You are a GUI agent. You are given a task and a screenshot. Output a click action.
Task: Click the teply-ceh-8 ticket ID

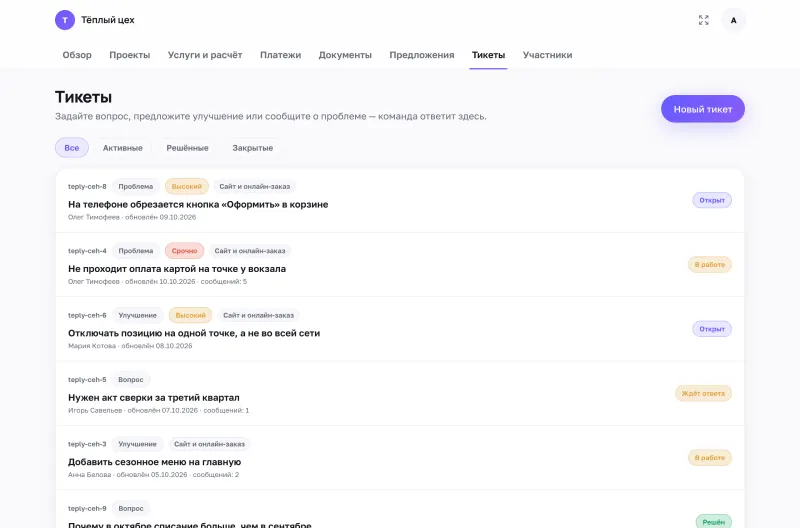tap(87, 187)
